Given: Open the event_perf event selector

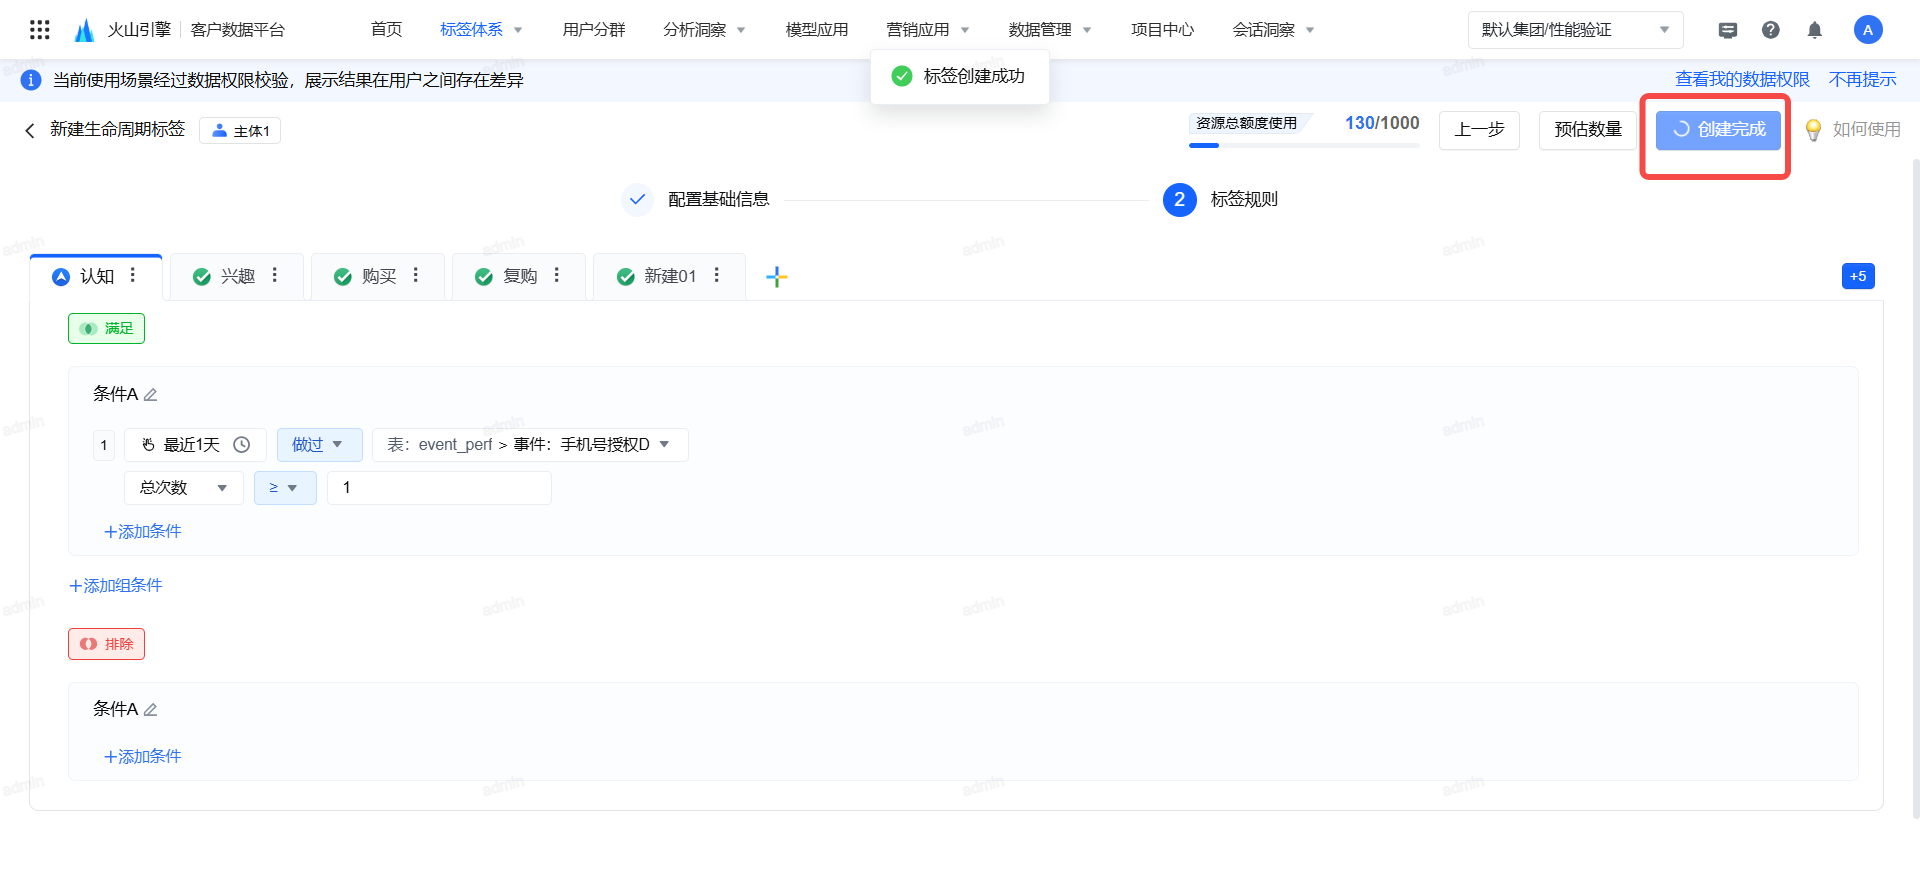Looking at the screenshot, I should pyautogui.click(x=530, y=445).
